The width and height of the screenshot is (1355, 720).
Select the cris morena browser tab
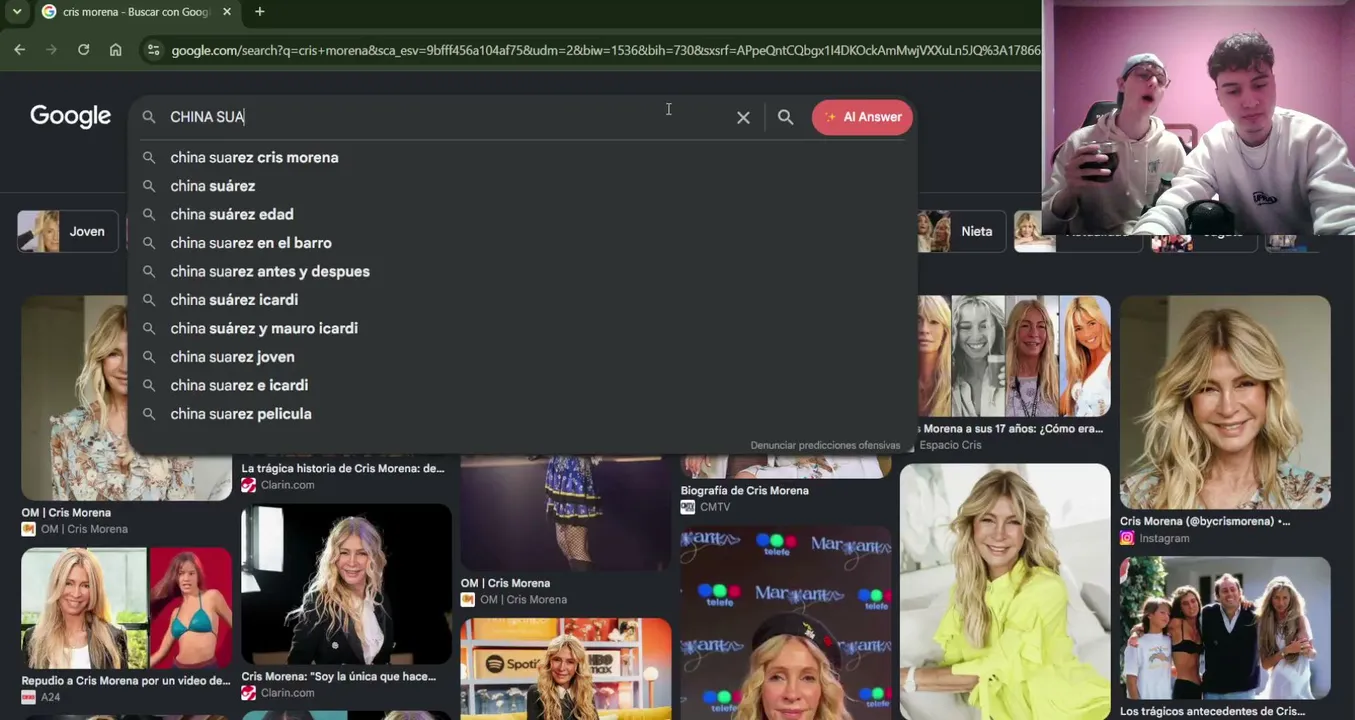137,12
